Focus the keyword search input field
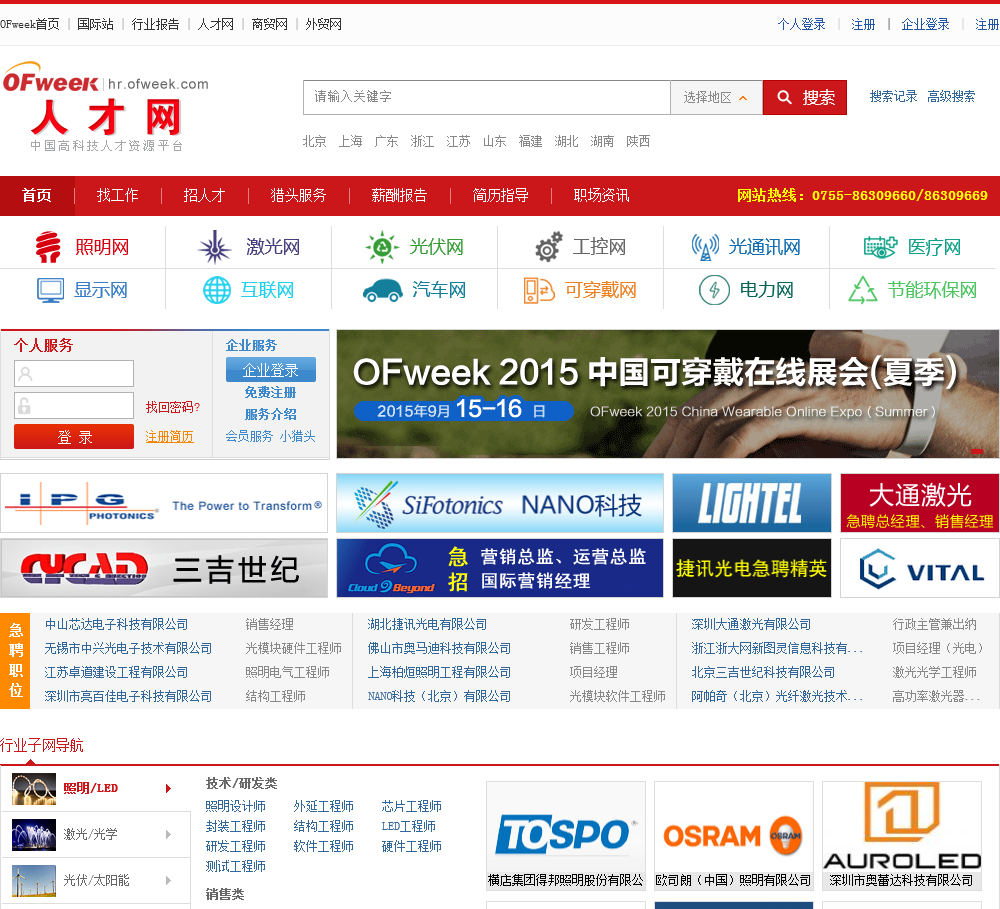This screenshot has height=909, width=1000. pyautogui.click(x=487, y=98)
